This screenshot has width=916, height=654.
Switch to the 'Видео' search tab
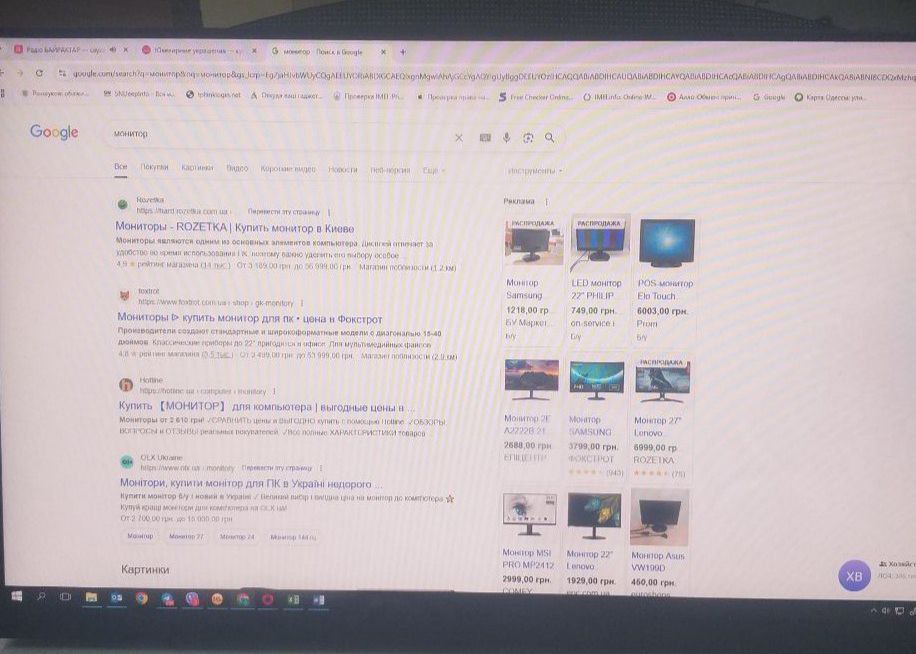pyautogui.click(x=237, y=169)
